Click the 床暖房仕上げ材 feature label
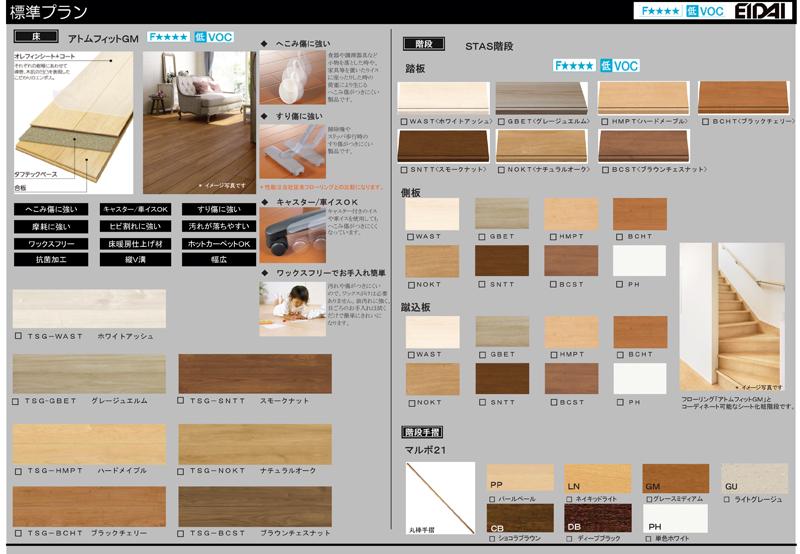This screenshot has height=554, width=800. click(x=135, y=243)
